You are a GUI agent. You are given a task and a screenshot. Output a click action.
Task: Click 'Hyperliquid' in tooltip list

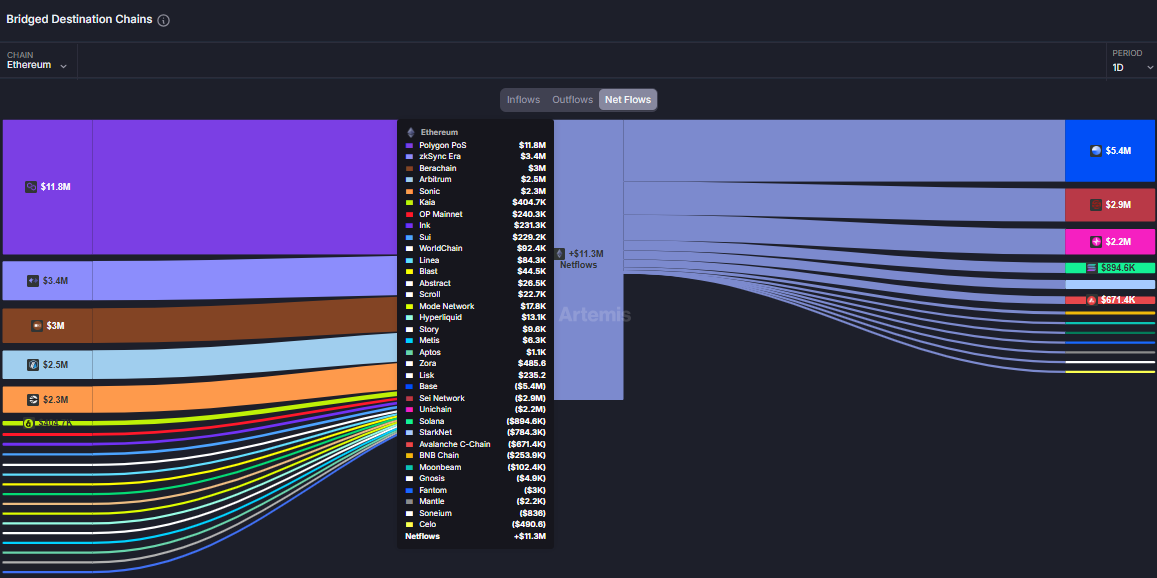441,317
